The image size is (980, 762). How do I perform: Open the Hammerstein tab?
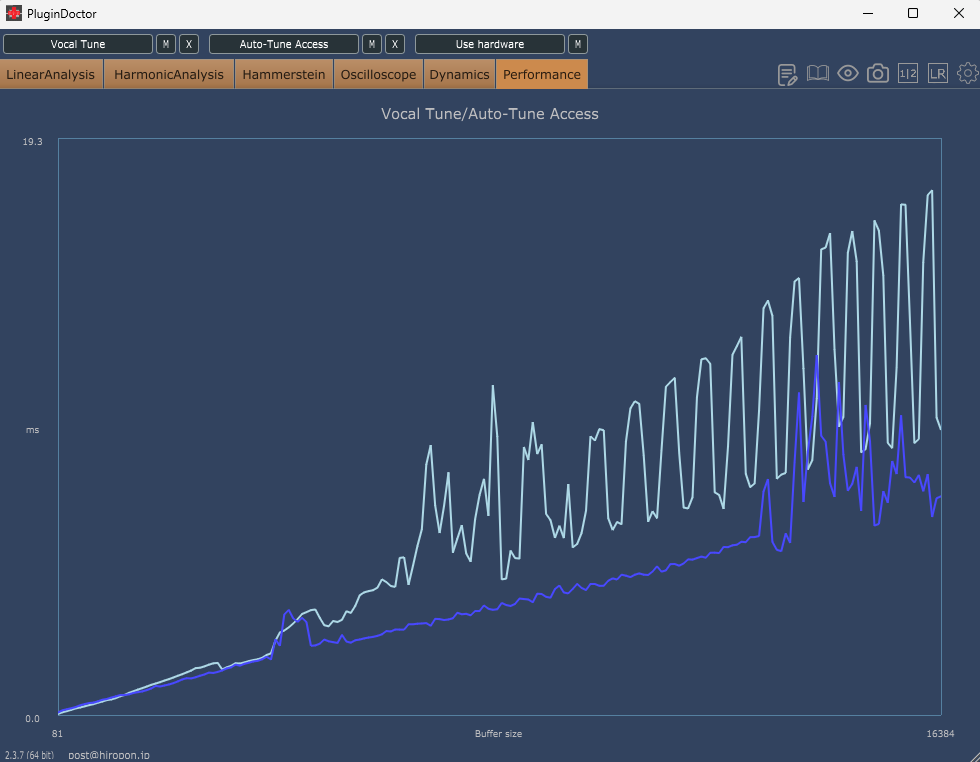(284, 74)
